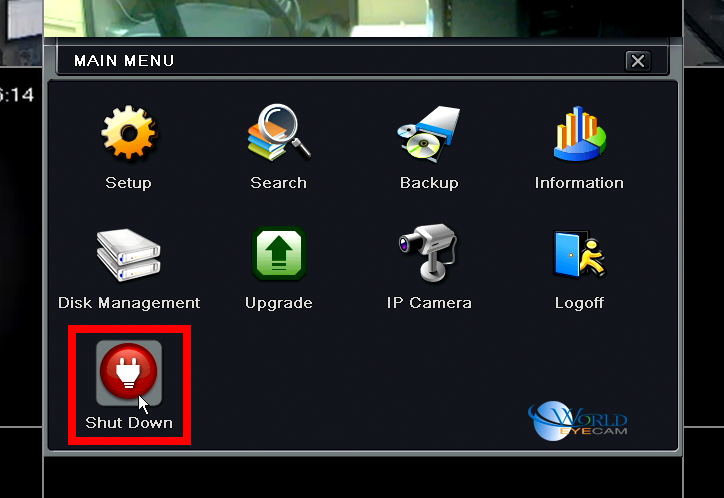724x498 pixels.
Task: Open the Search magnifier books icon
Action: tap(279, 132)
